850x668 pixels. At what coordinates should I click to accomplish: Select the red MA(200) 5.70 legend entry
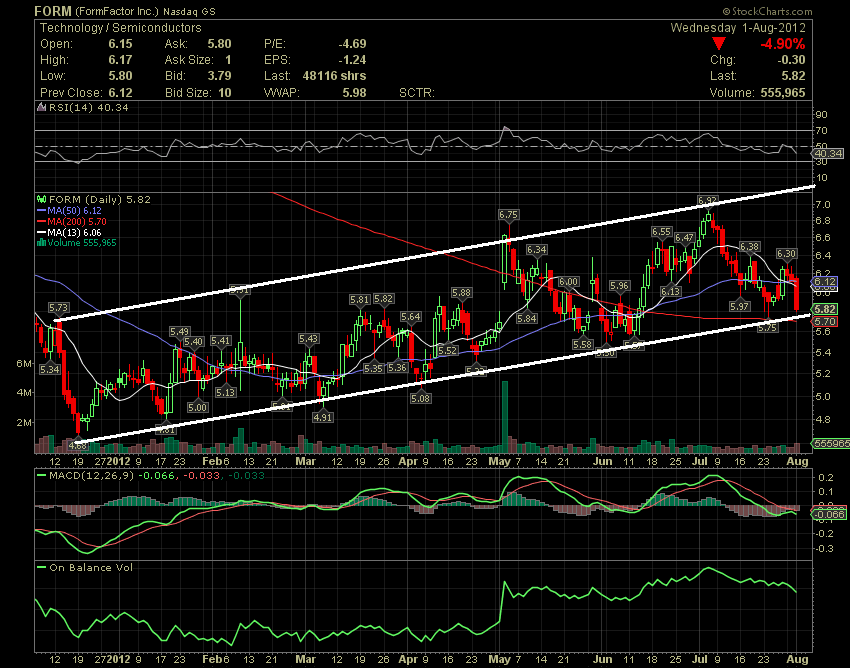(x=72, y=221)
